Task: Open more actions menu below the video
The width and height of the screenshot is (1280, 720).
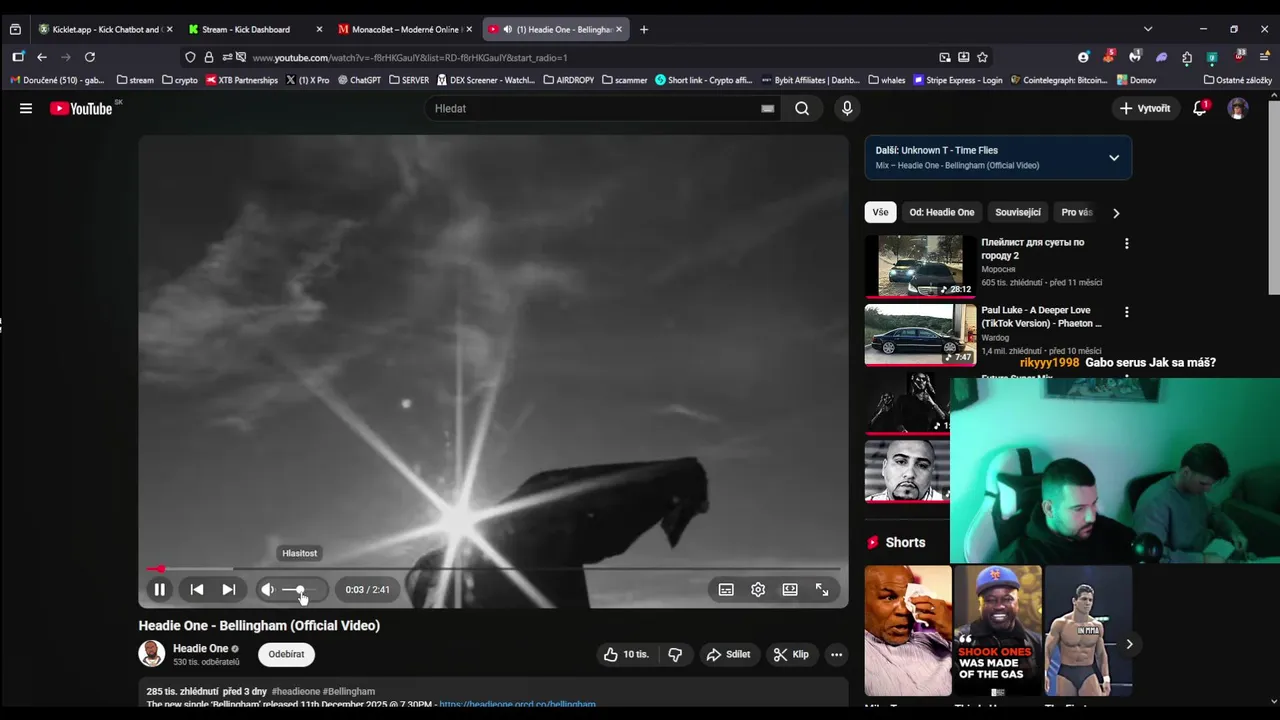Action: (836, 654)
